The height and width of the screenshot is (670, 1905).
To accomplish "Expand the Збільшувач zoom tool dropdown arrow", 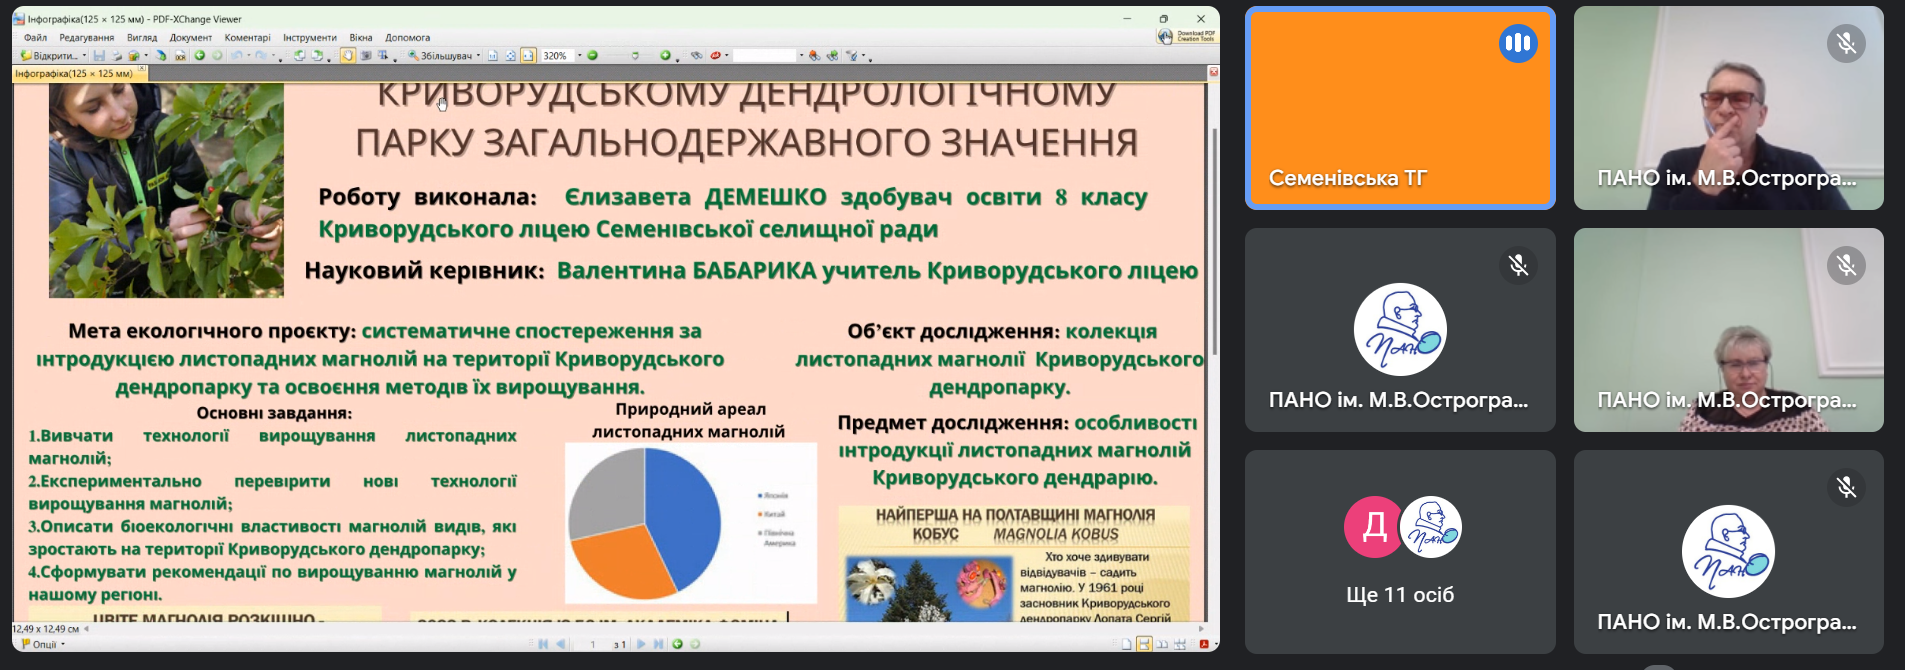I will [478, 56].
